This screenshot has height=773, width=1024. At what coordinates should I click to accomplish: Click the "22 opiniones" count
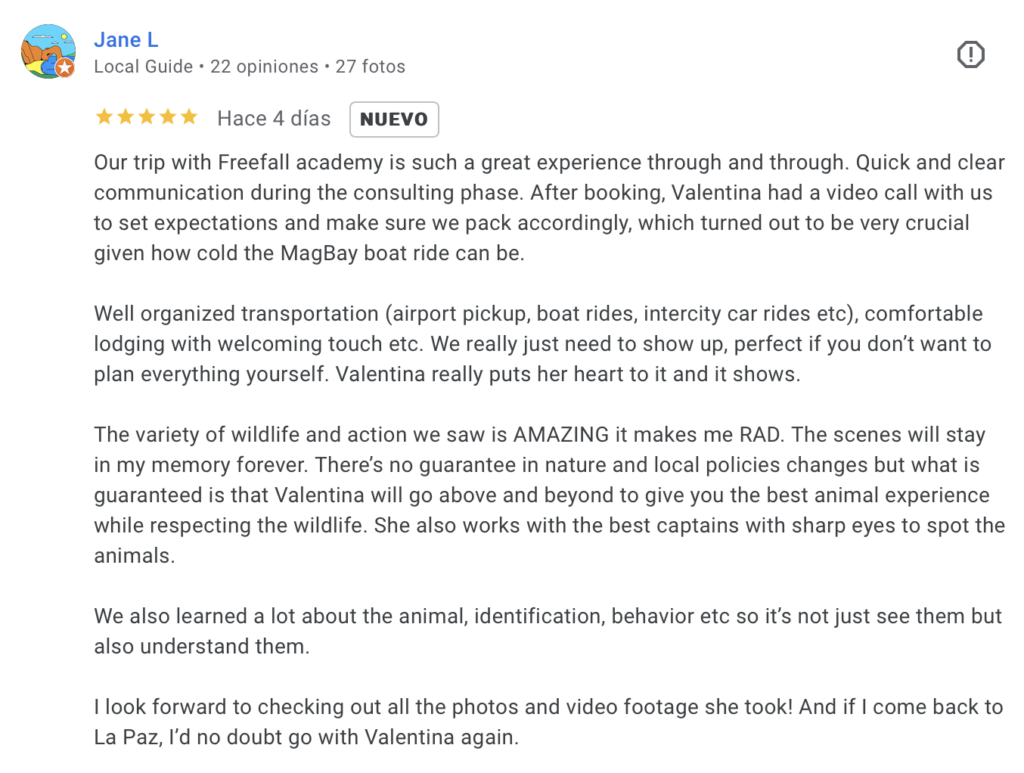click(x=264, y=67)
